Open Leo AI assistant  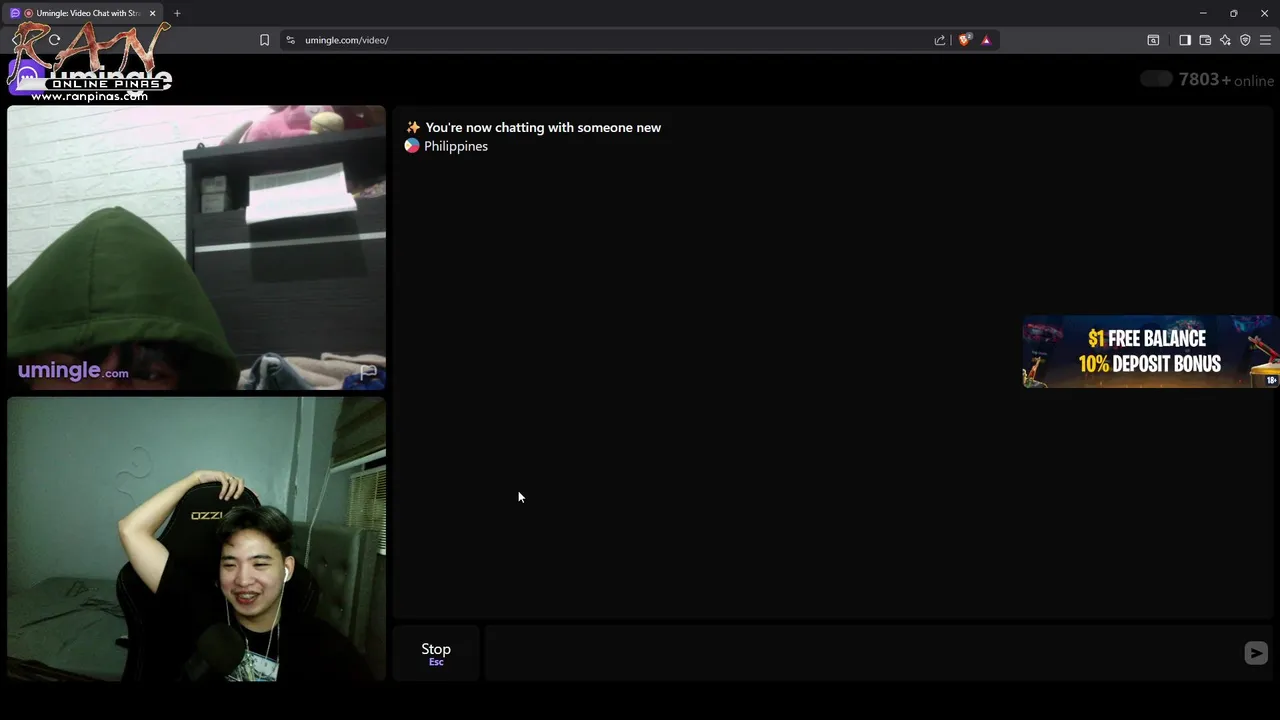pos(1225,40)
